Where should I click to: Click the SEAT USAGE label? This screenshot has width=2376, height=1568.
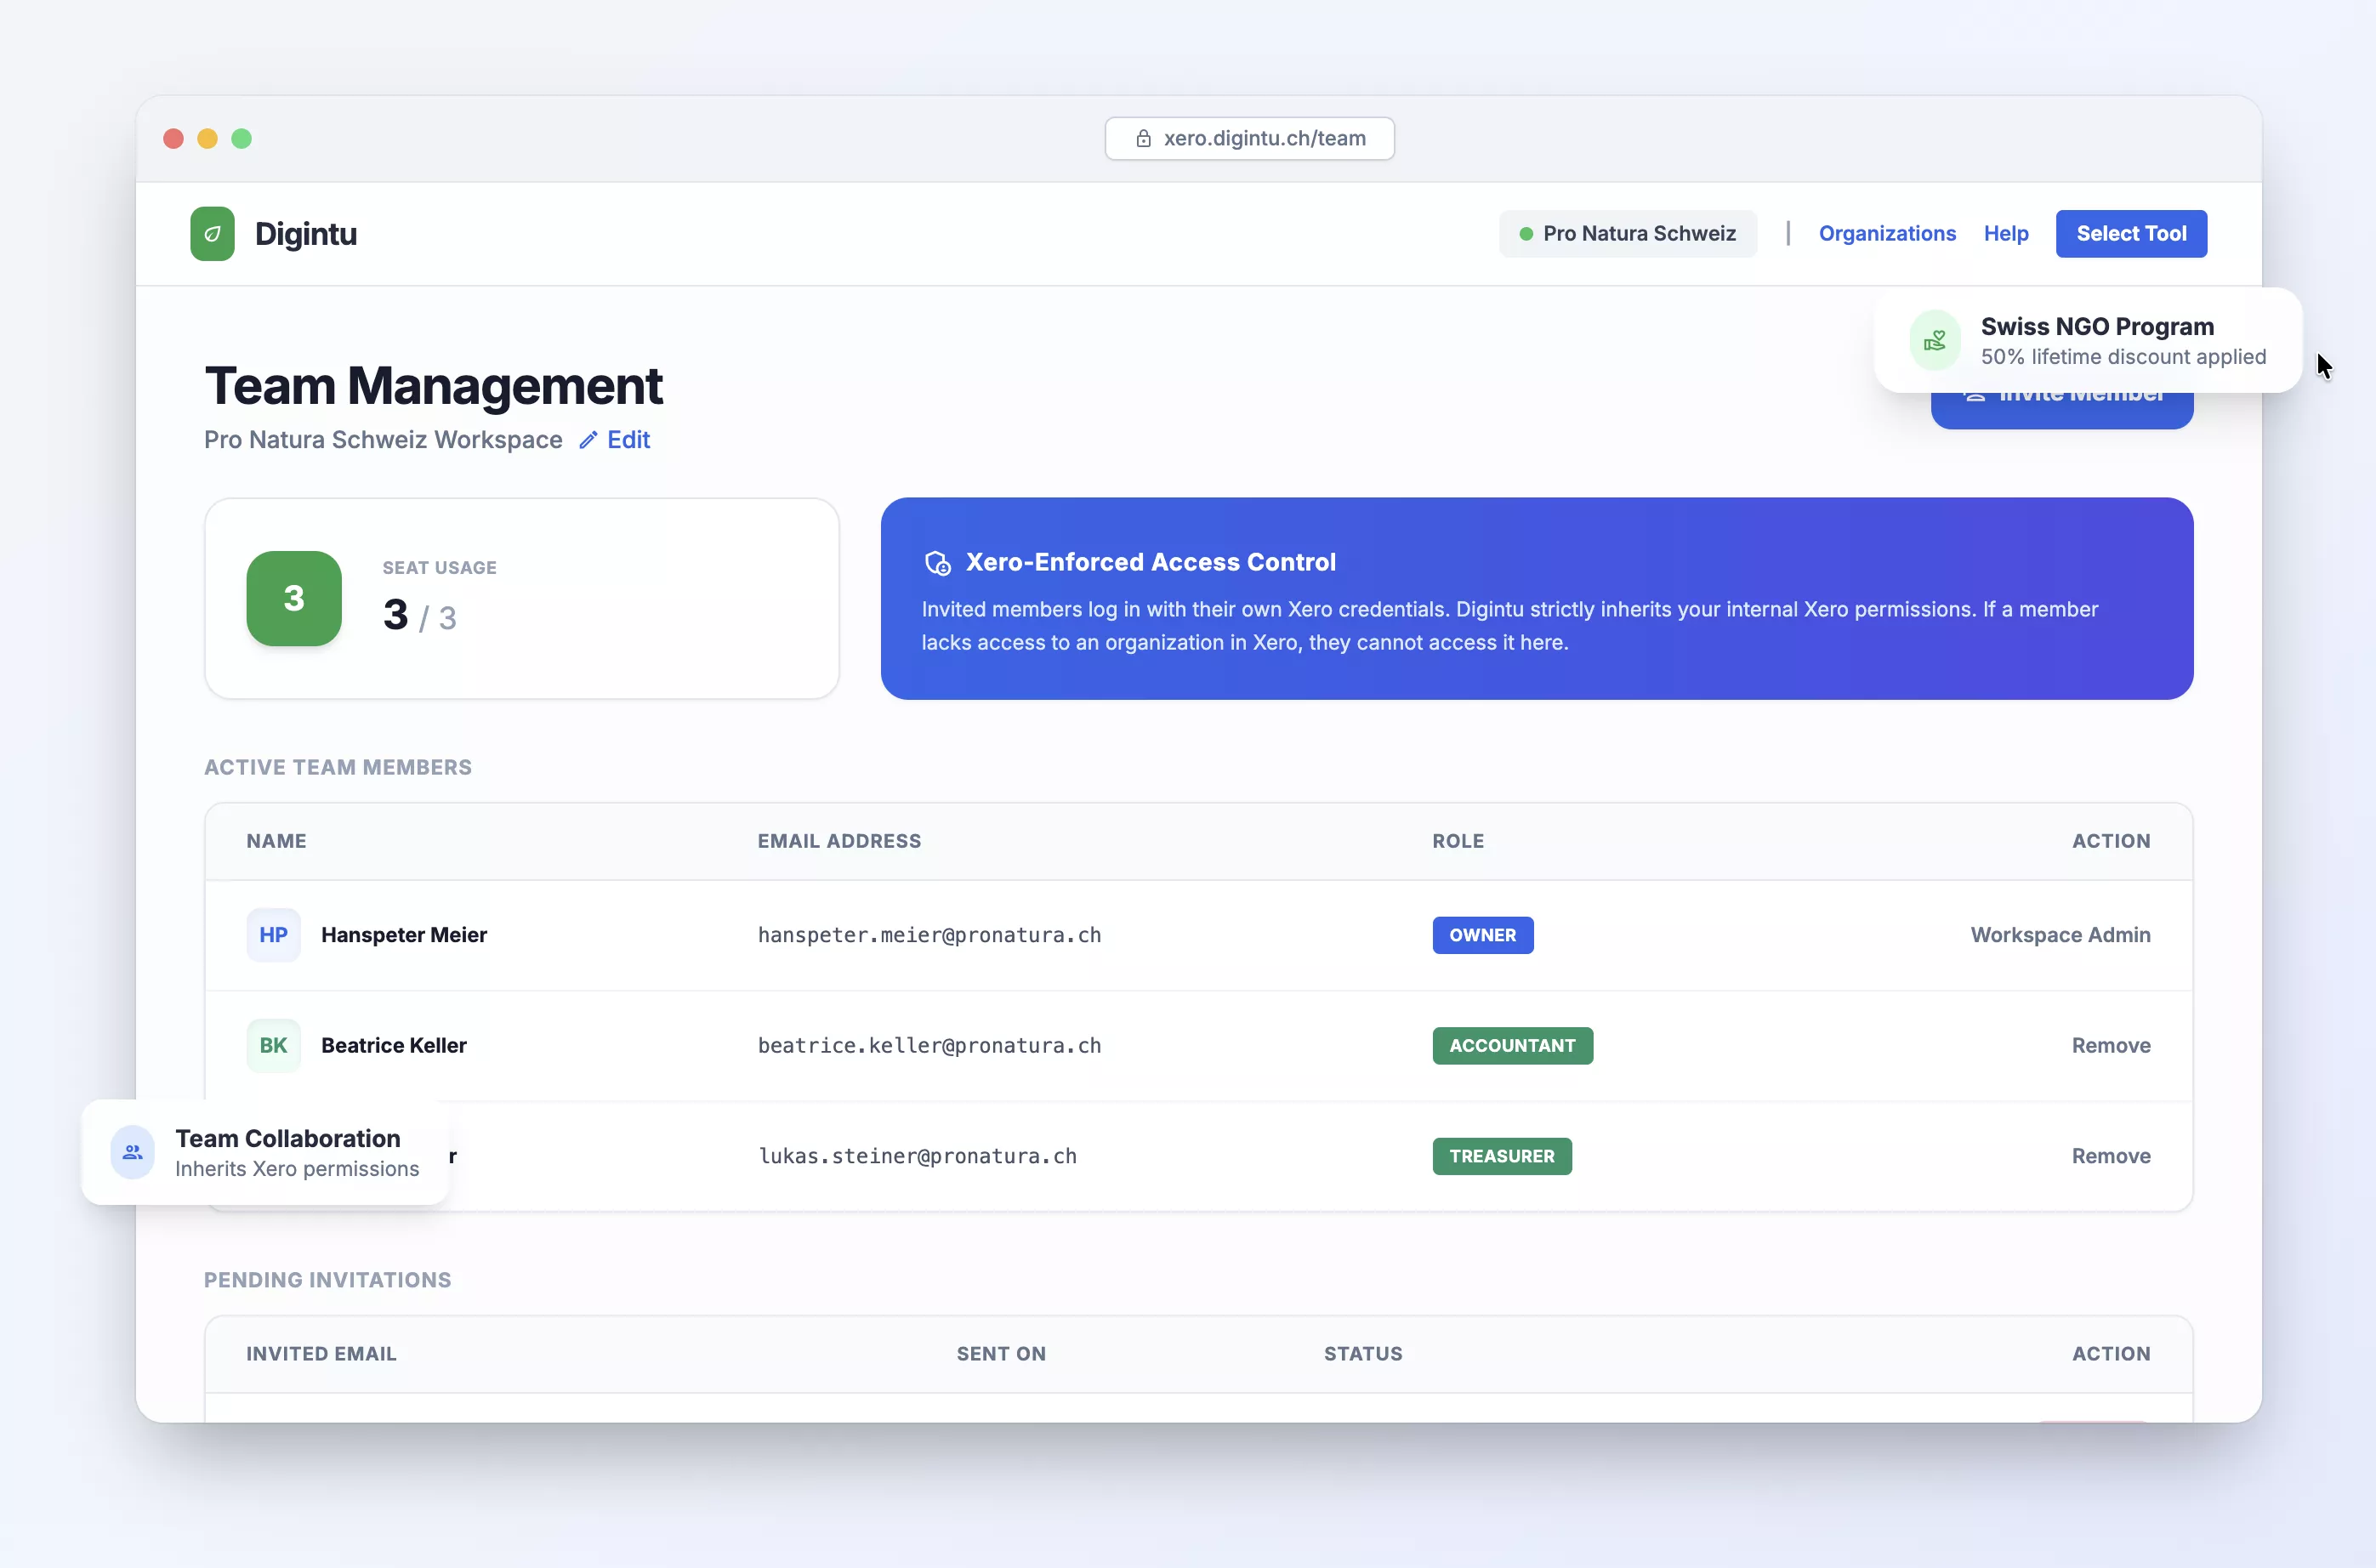pos(439,568)
